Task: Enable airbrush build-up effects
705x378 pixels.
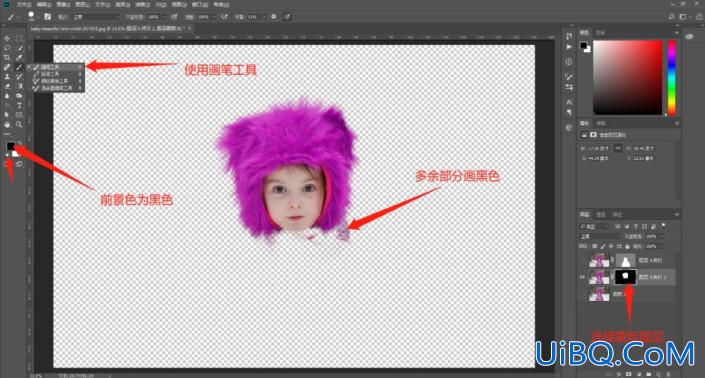Action: [224, 17]
